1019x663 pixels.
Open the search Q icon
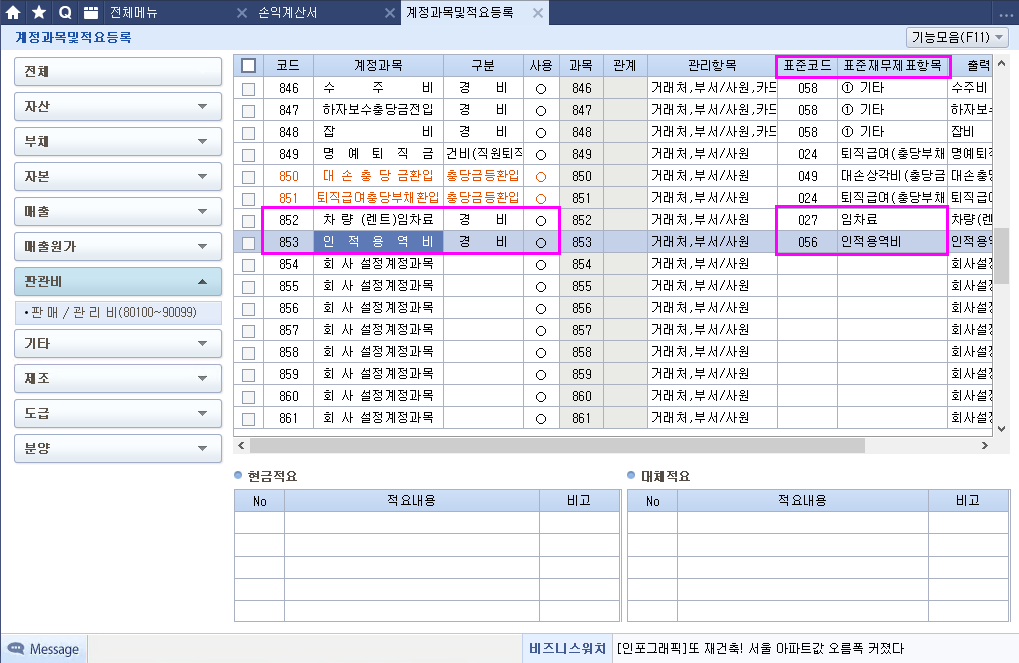click(x=65, y=12)
